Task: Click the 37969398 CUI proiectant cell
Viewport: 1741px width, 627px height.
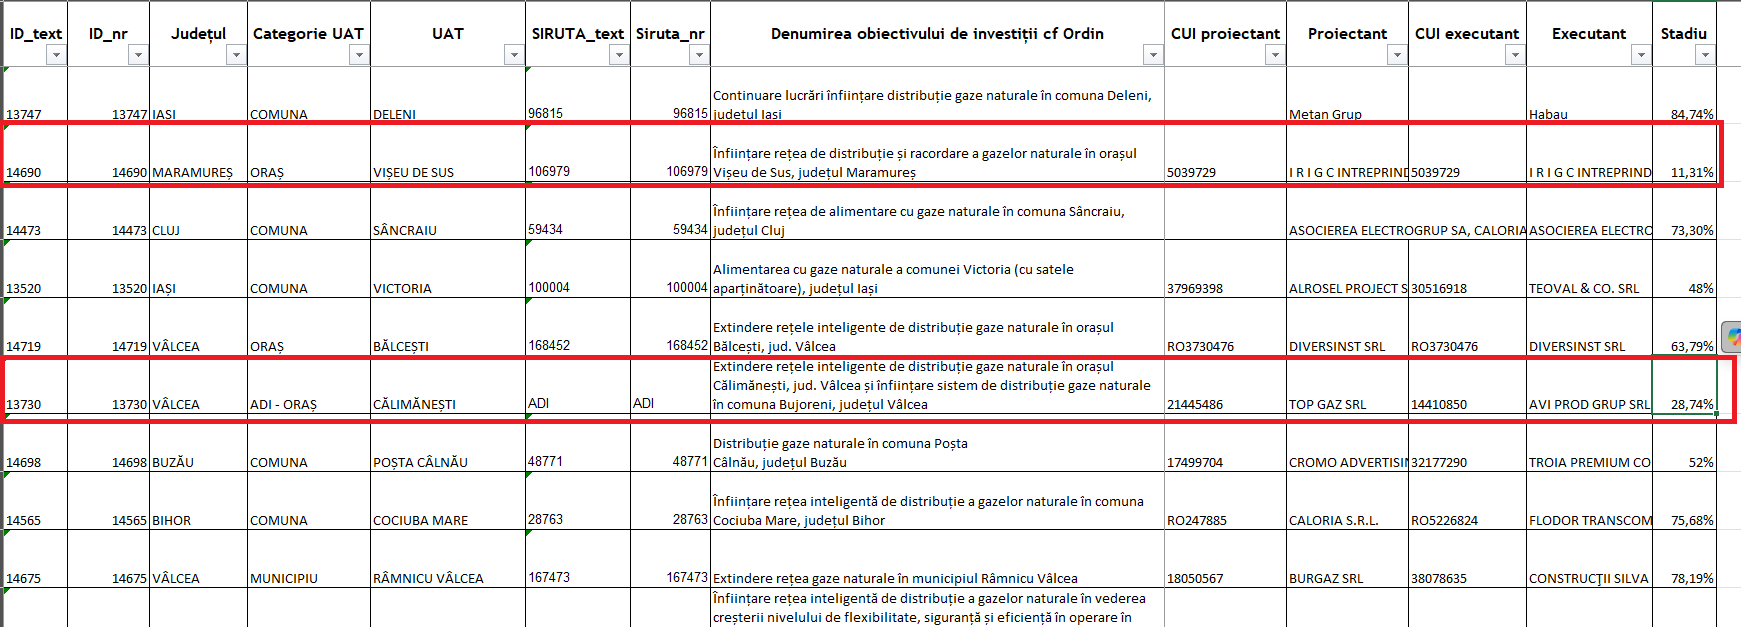Action: (x=1225, y=269)
